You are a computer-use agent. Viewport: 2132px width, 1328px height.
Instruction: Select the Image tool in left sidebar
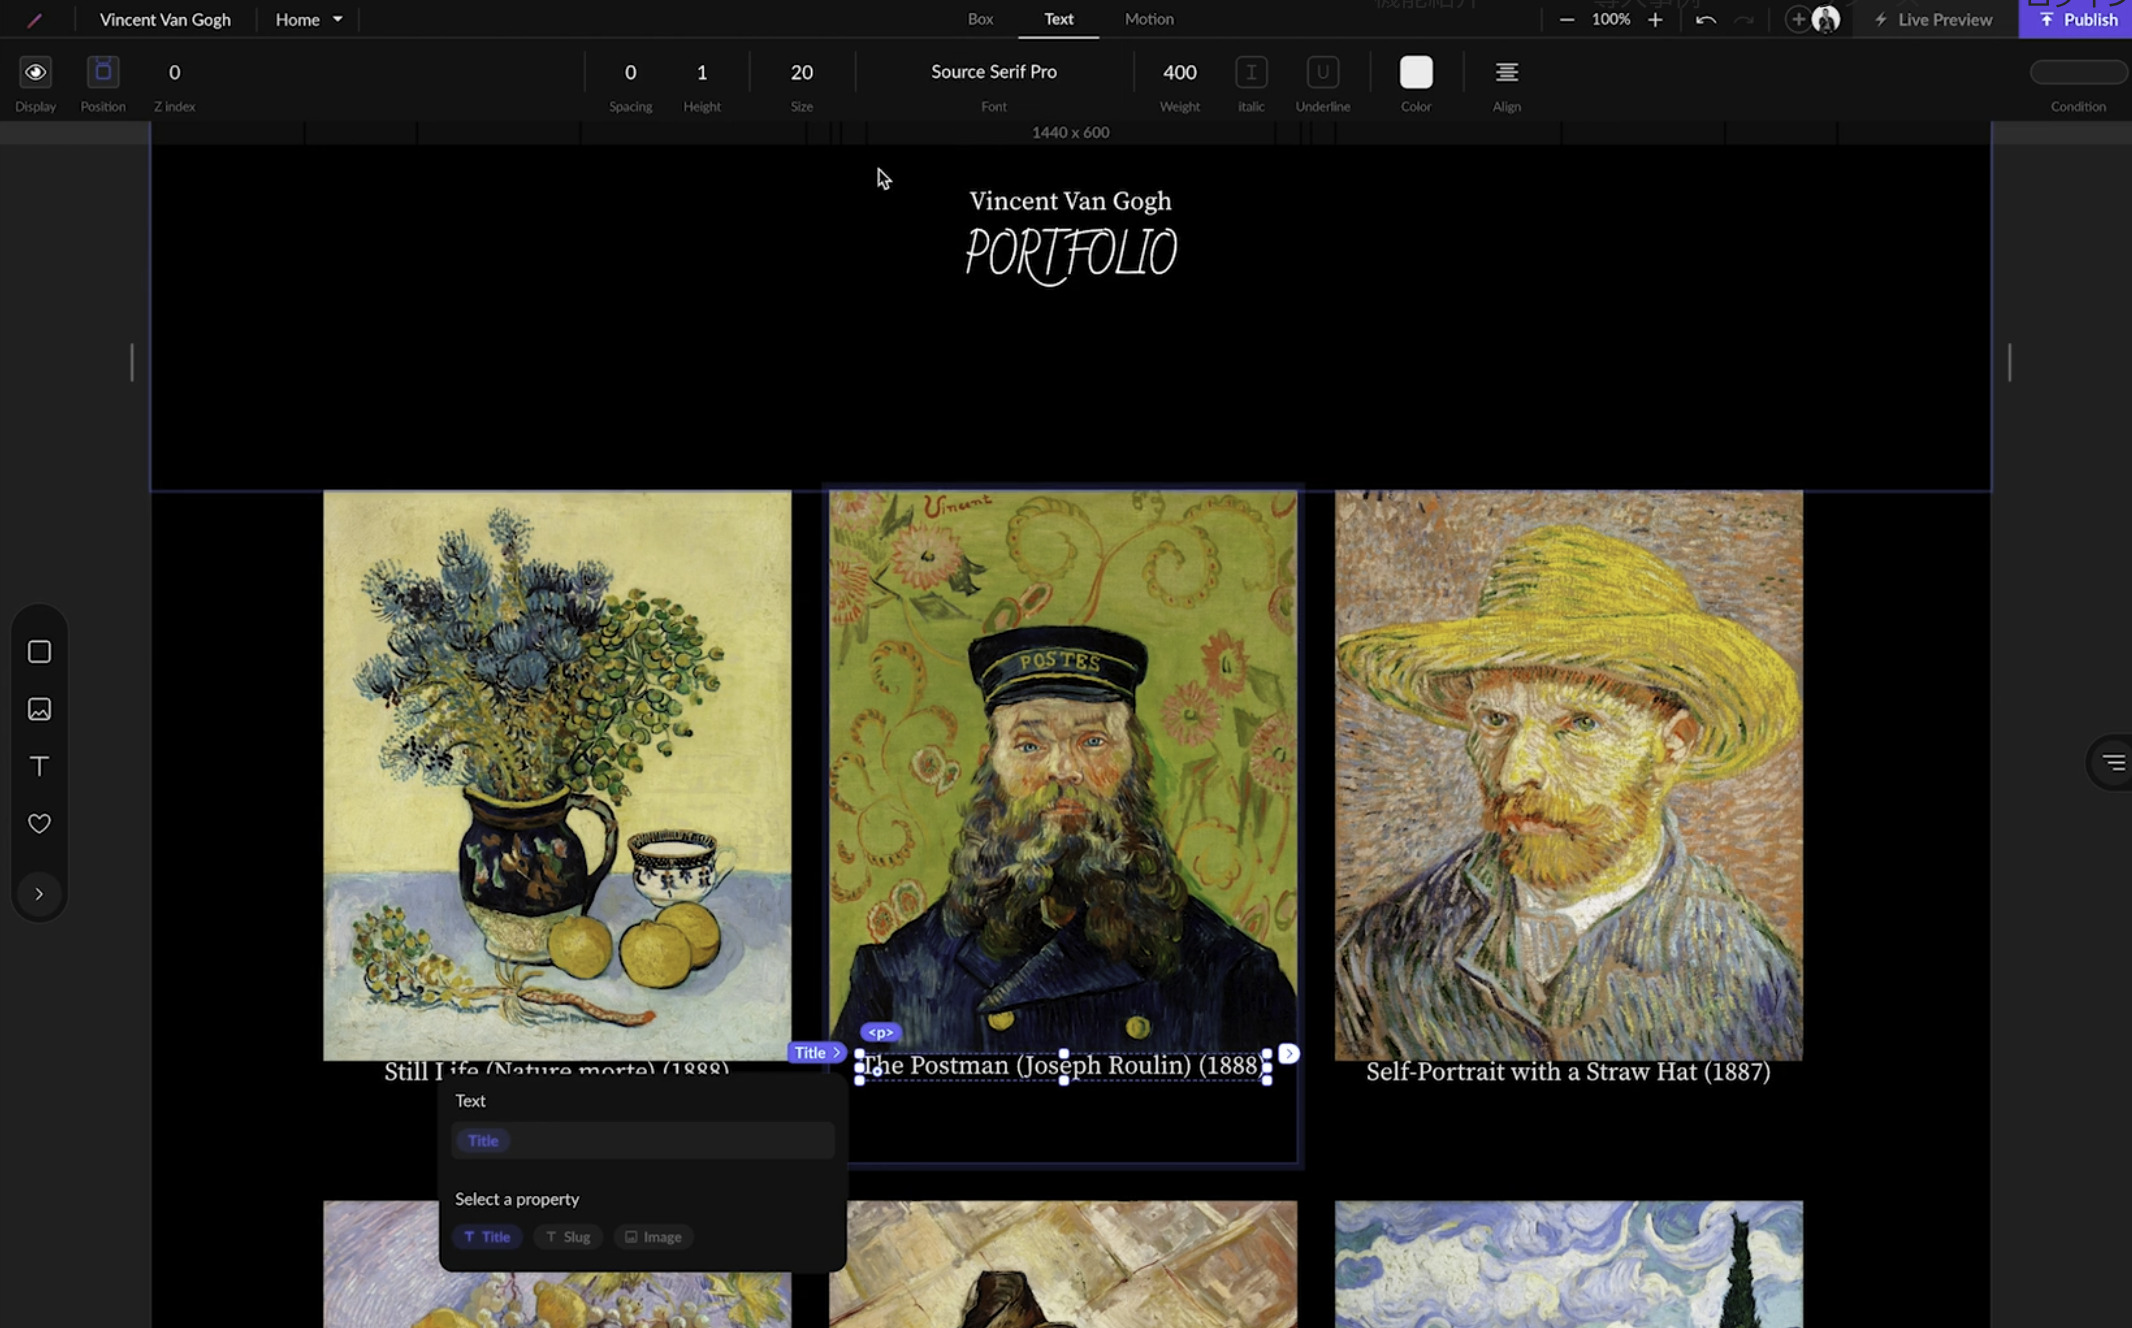click(39, 709)
